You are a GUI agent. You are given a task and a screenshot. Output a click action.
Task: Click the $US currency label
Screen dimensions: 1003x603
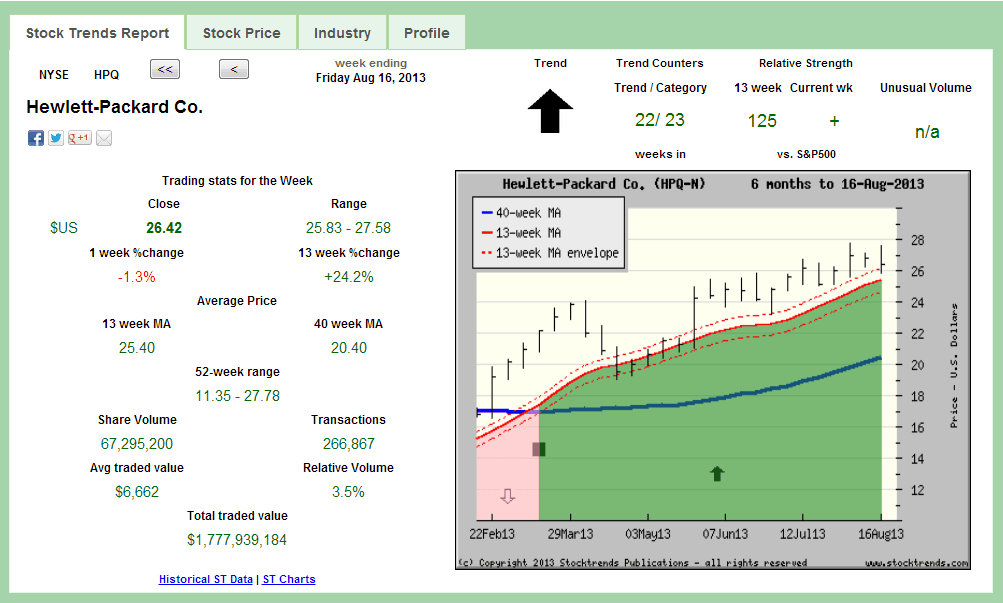click(x=63, y=228)
